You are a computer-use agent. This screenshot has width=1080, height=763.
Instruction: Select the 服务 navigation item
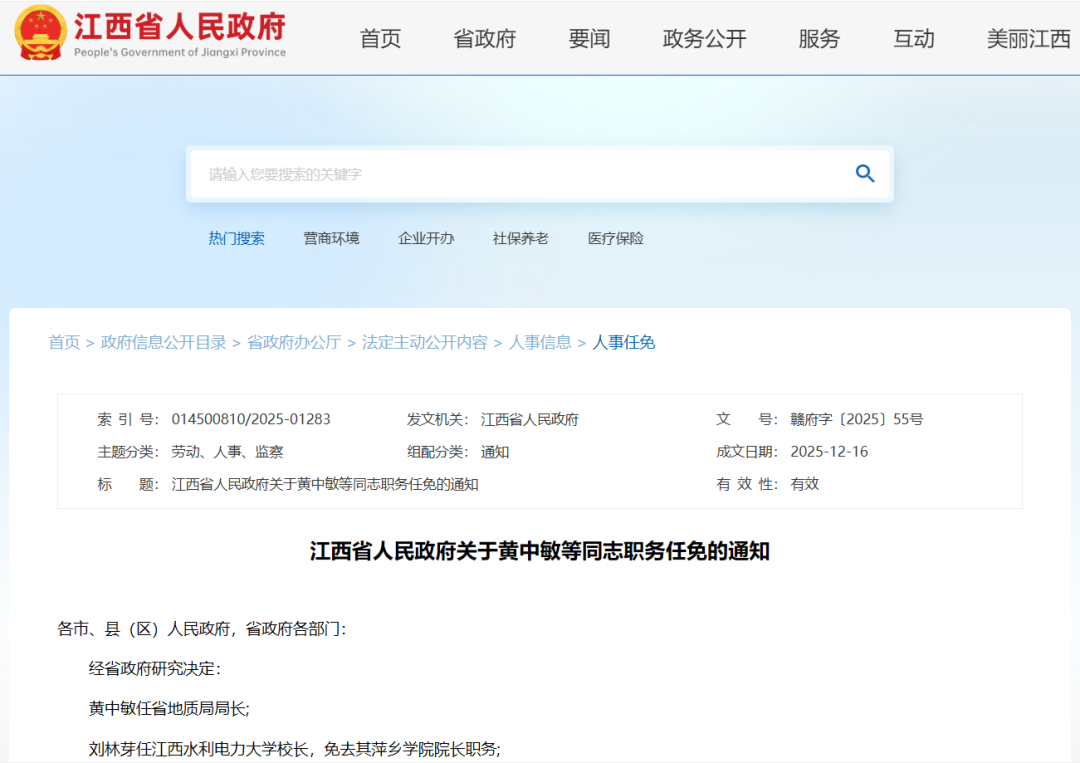819,39
